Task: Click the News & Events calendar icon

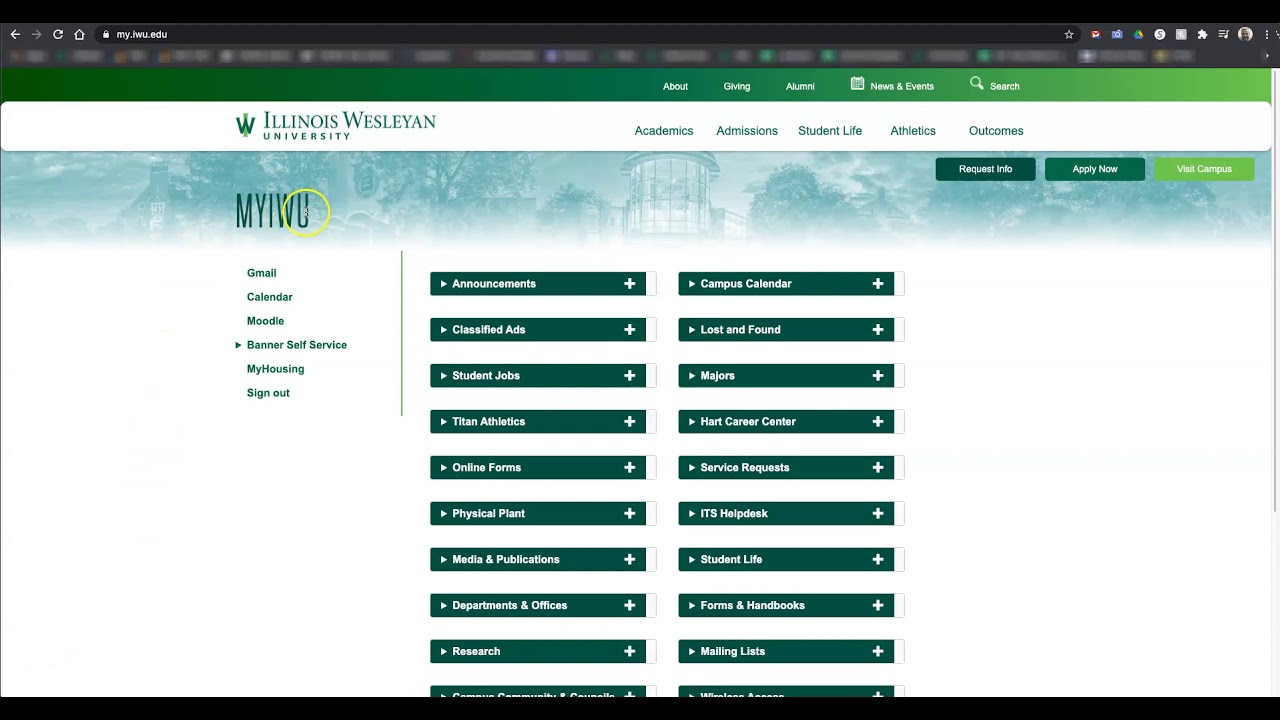Action: tap(857, 84)
